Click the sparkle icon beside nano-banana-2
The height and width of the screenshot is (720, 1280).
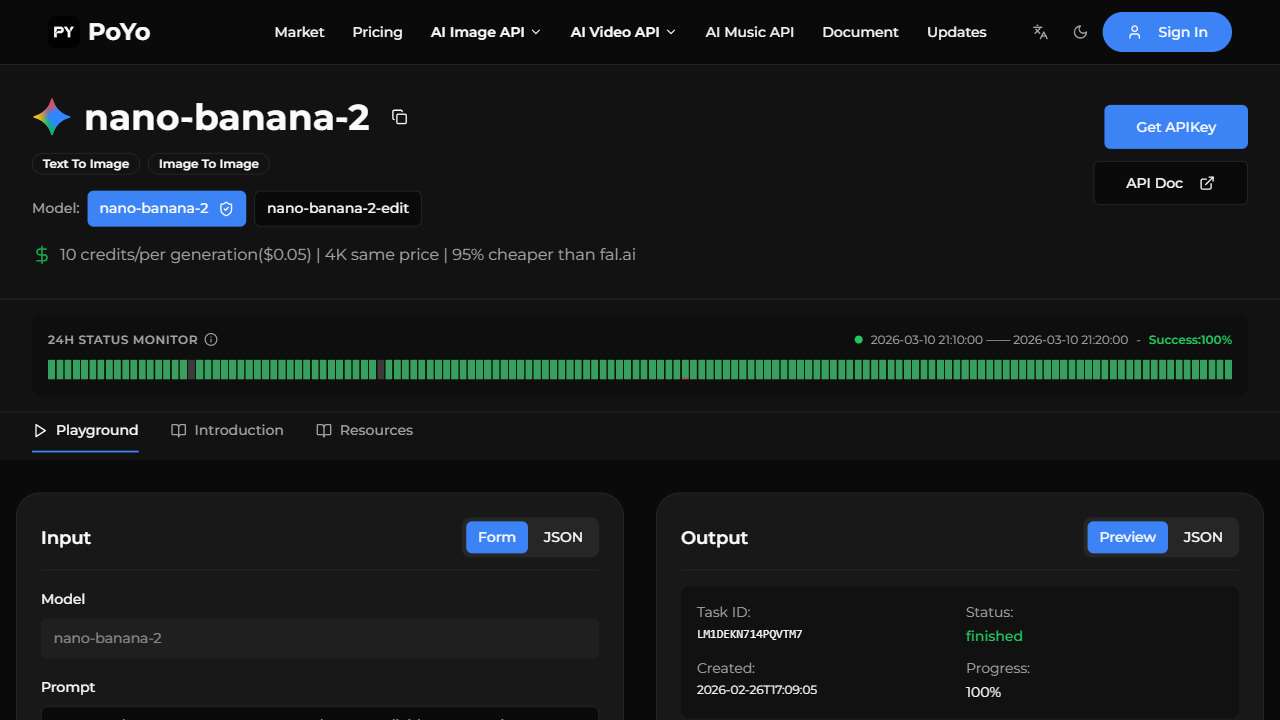click(x=50, y=116)
